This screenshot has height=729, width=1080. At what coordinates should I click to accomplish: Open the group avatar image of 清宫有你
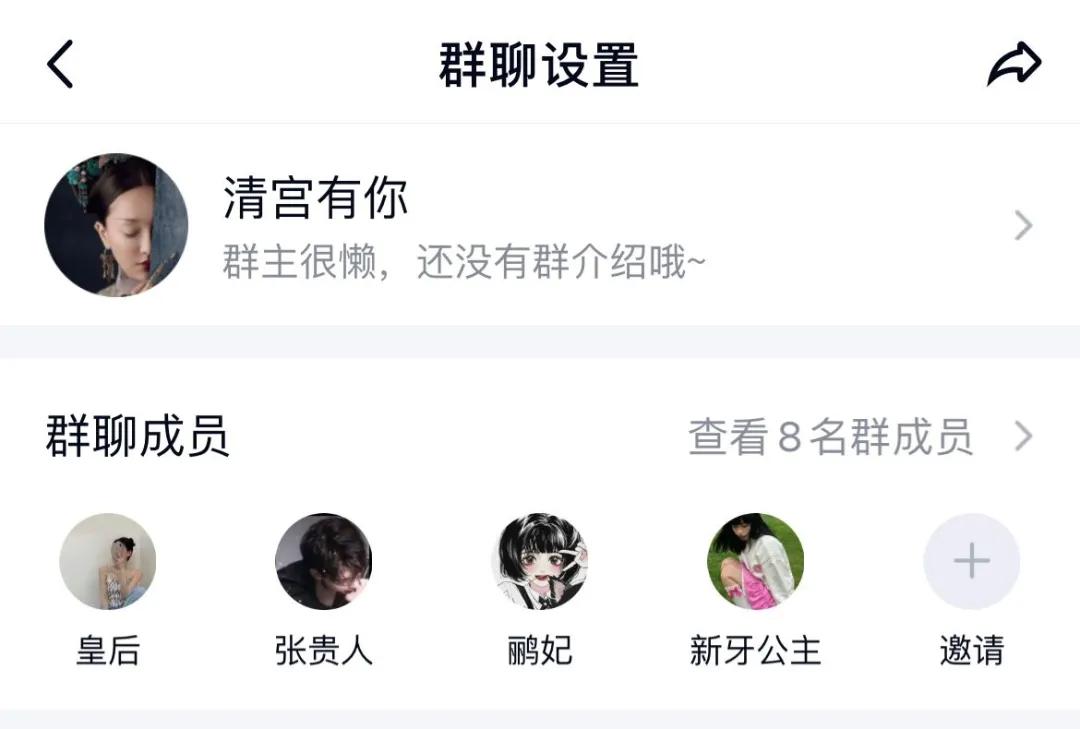pos(117,224)
